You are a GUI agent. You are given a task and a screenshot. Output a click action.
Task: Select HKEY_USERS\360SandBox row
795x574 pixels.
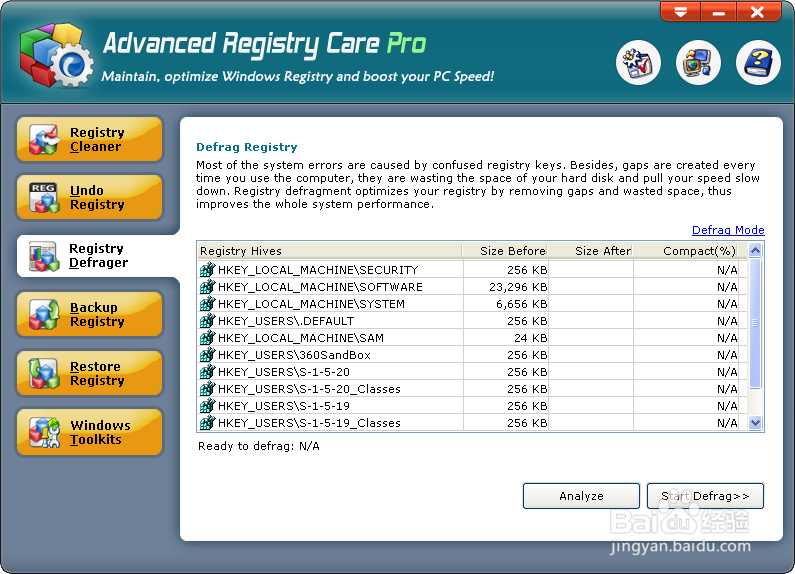tap(472, 355)
